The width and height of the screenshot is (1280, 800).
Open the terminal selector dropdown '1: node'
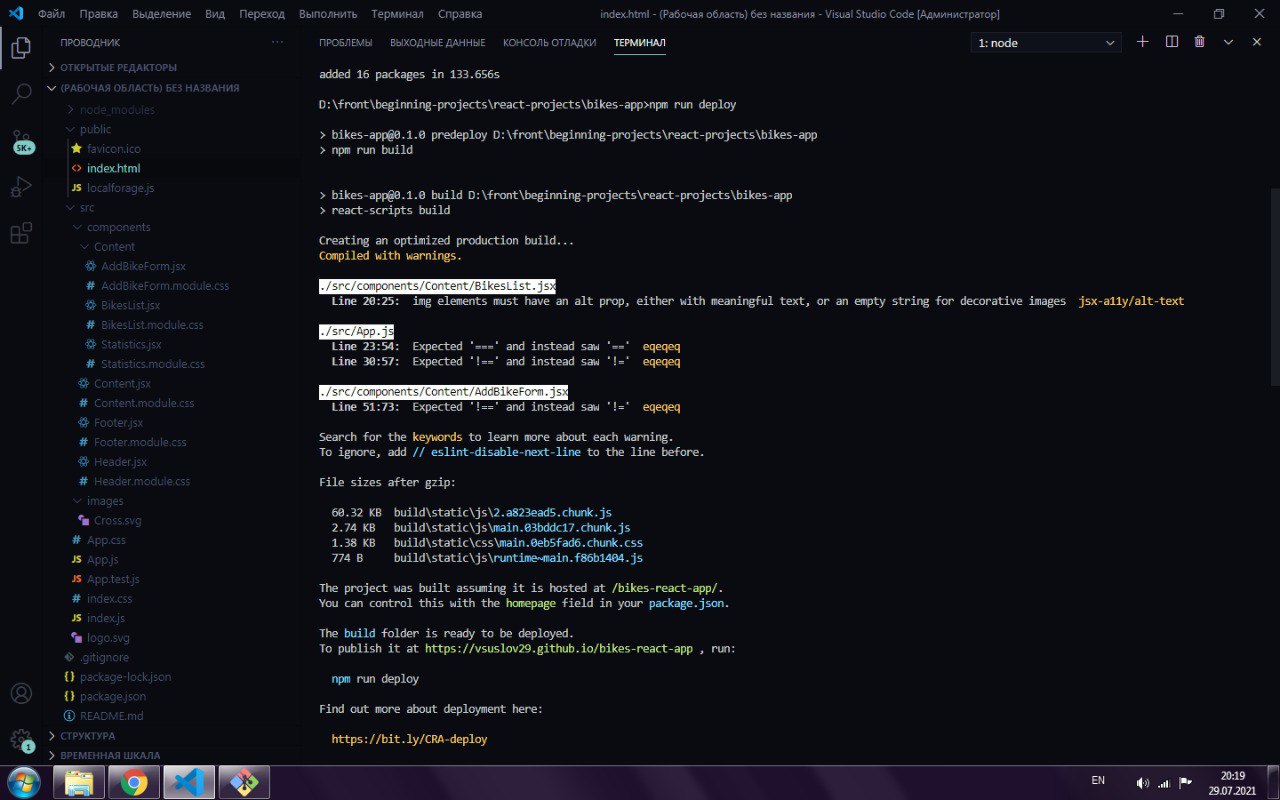coord(1047,43)
